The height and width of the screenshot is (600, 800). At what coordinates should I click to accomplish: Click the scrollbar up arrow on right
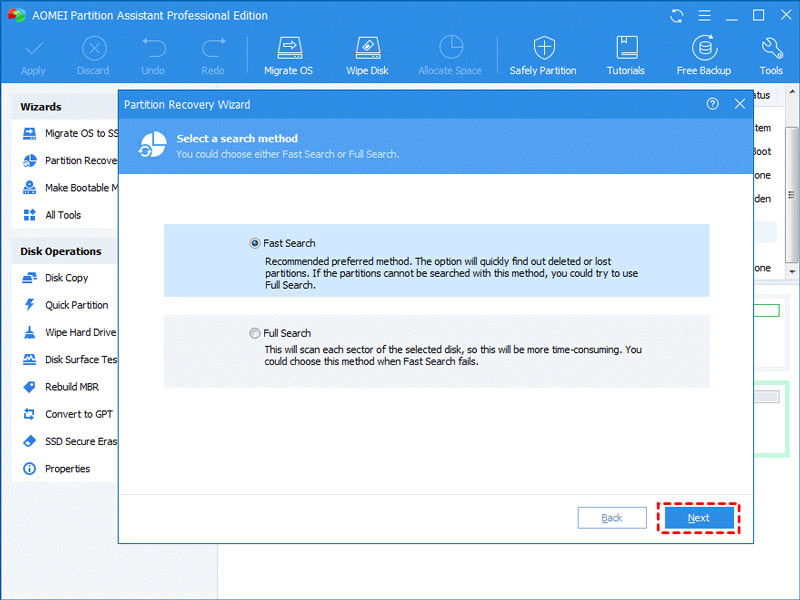(x=792, y=92)
